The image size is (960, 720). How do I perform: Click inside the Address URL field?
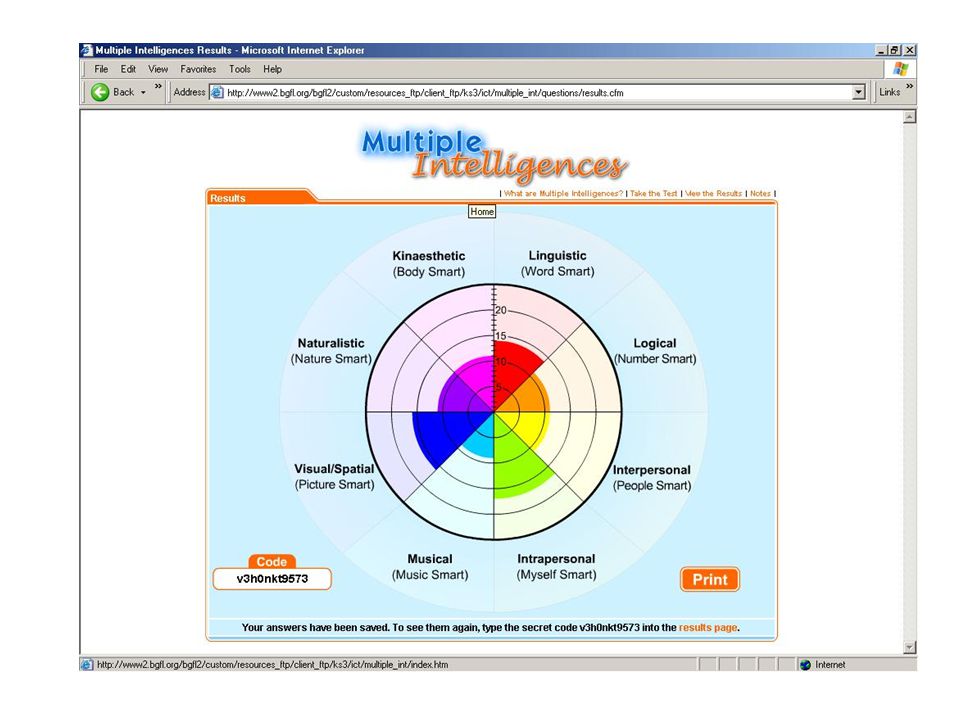click(x=539, y=93)
